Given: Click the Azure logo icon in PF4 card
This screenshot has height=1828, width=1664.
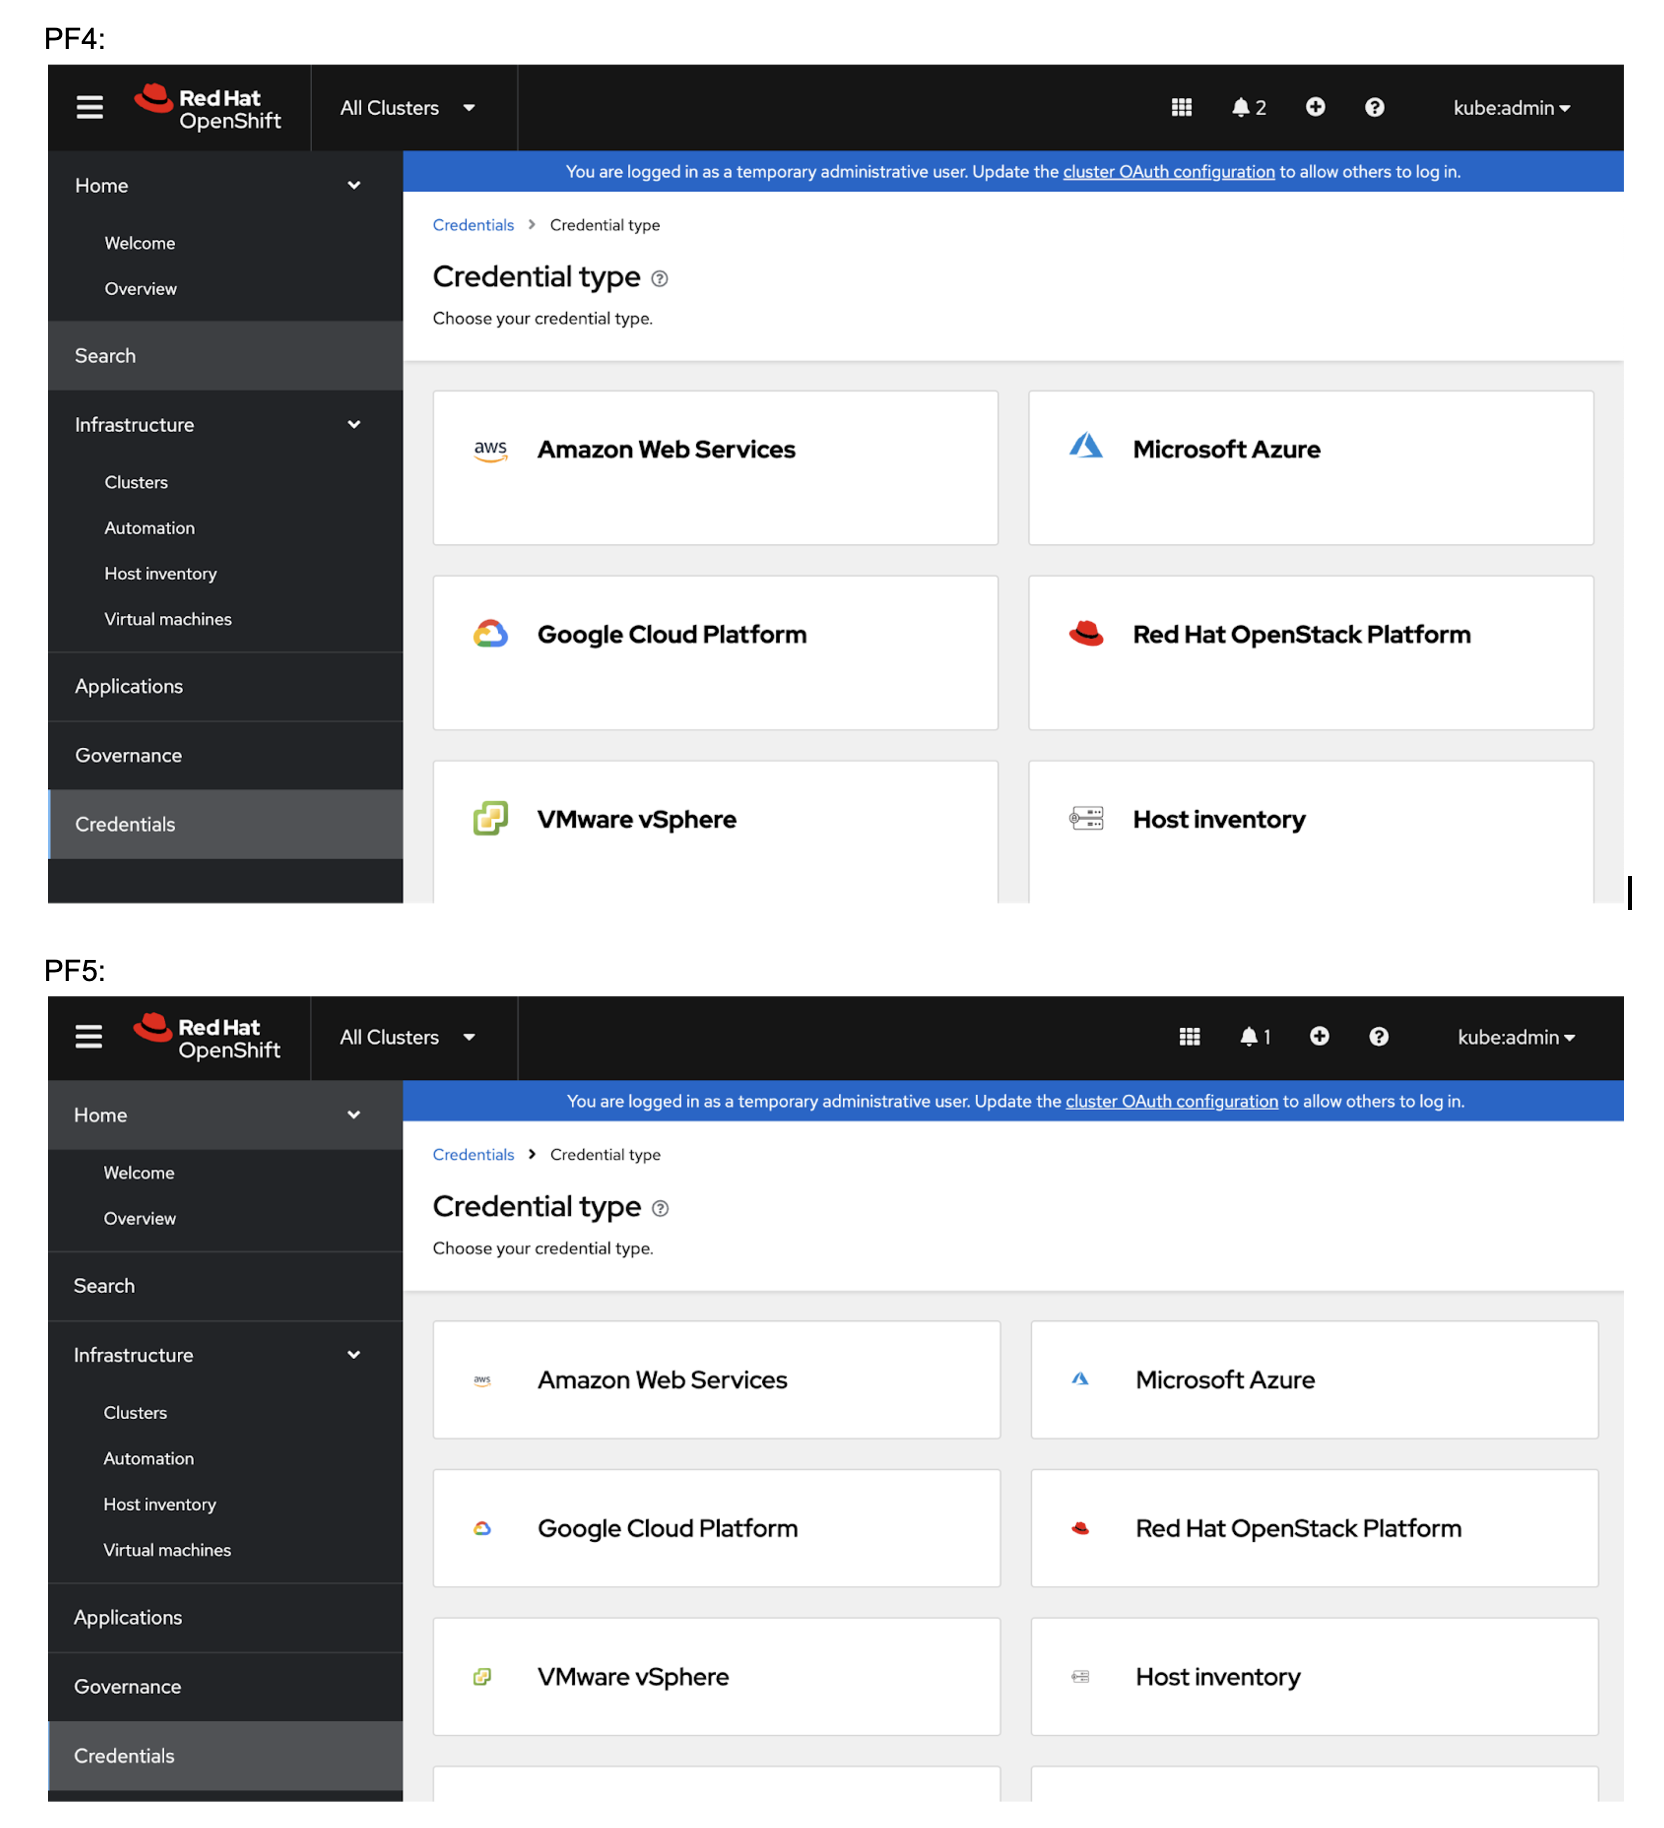Looking at the screenshot, I should [x=1086, y=446].
